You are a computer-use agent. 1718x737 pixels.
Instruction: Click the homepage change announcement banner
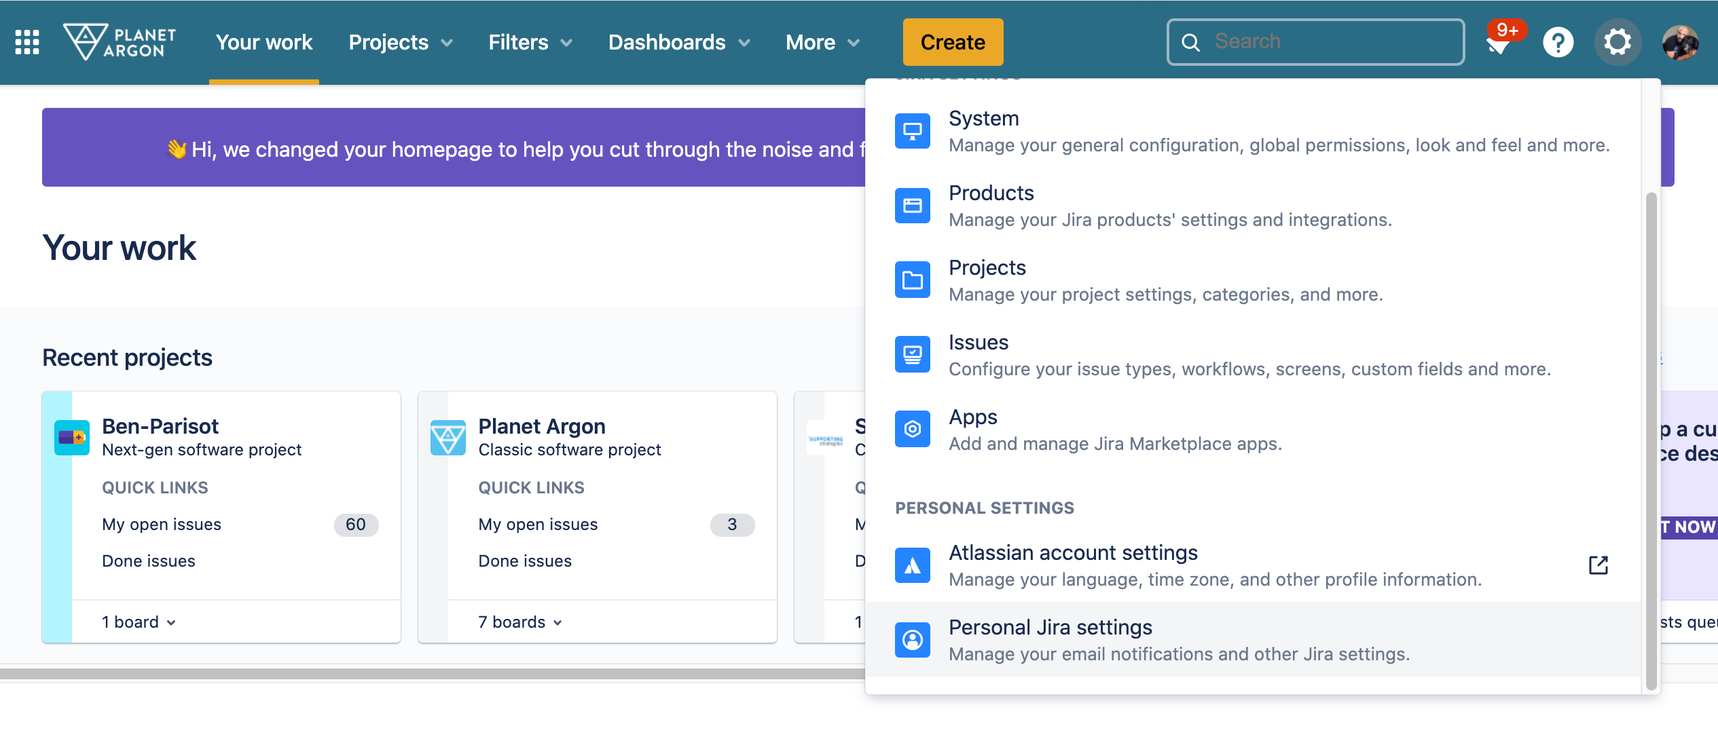click(453, 148)
